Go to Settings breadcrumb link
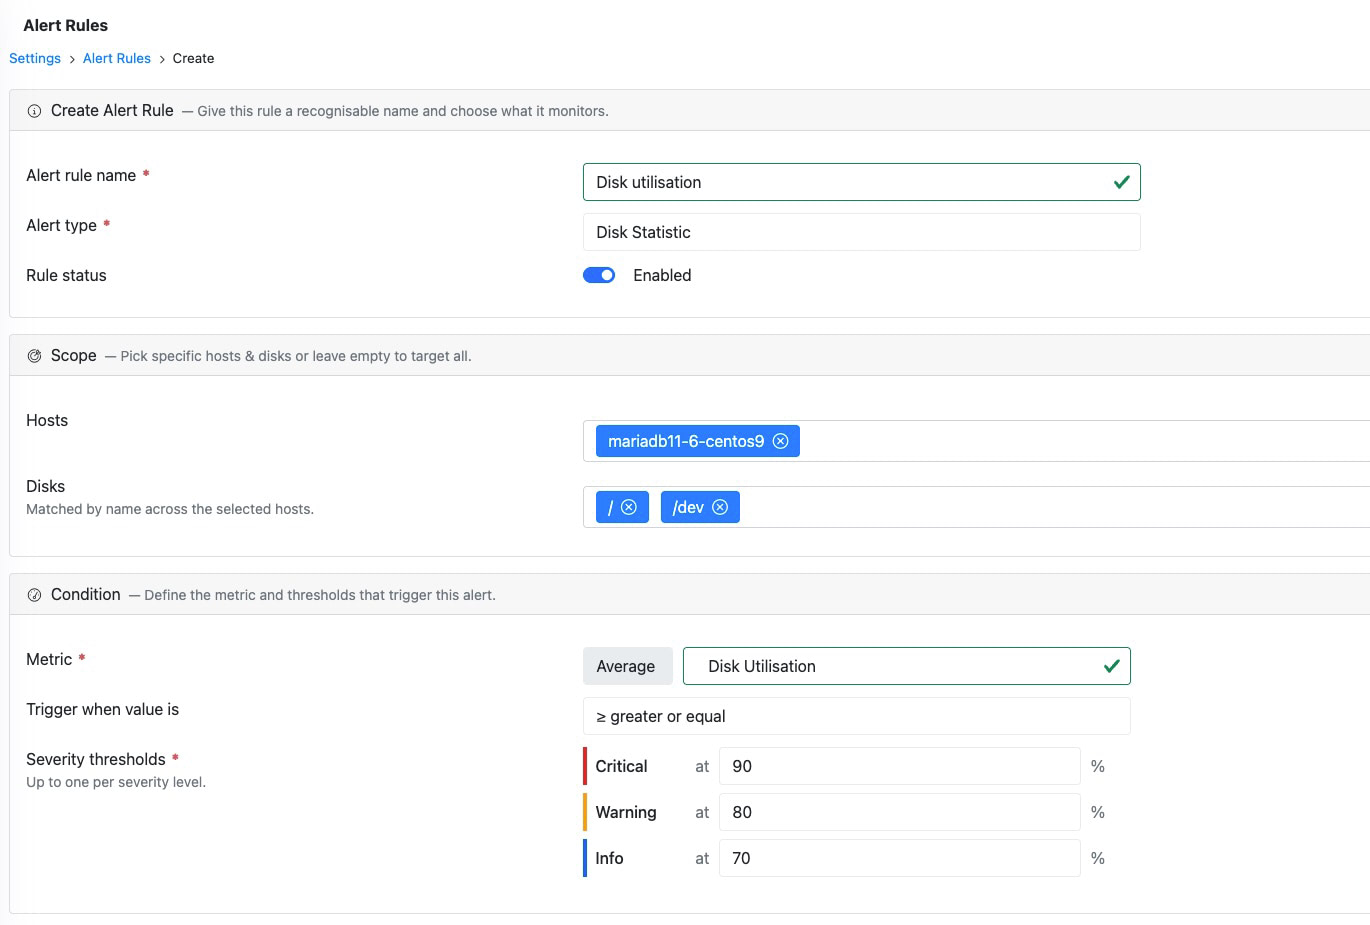The width and height of the screenshot is (1370, 925). (x=35, y=58)
